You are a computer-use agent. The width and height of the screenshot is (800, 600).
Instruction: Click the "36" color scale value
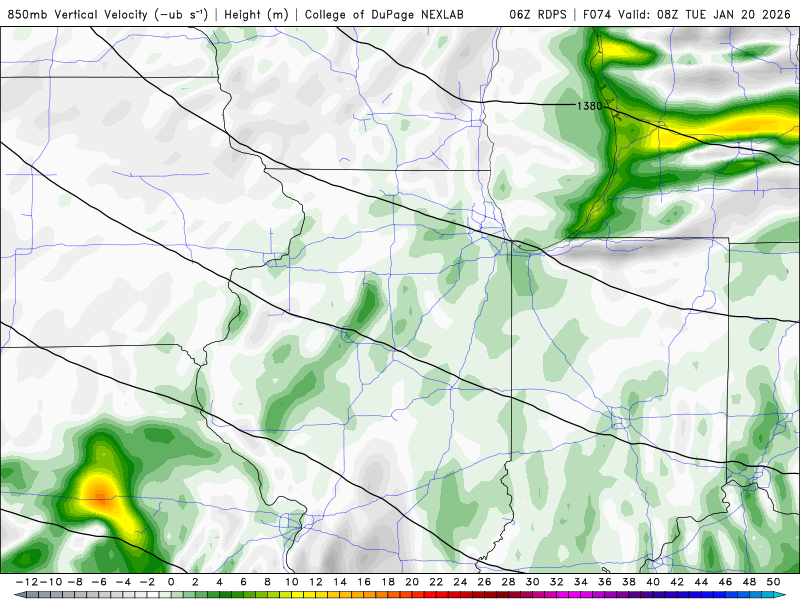click(x=605, y=582)
